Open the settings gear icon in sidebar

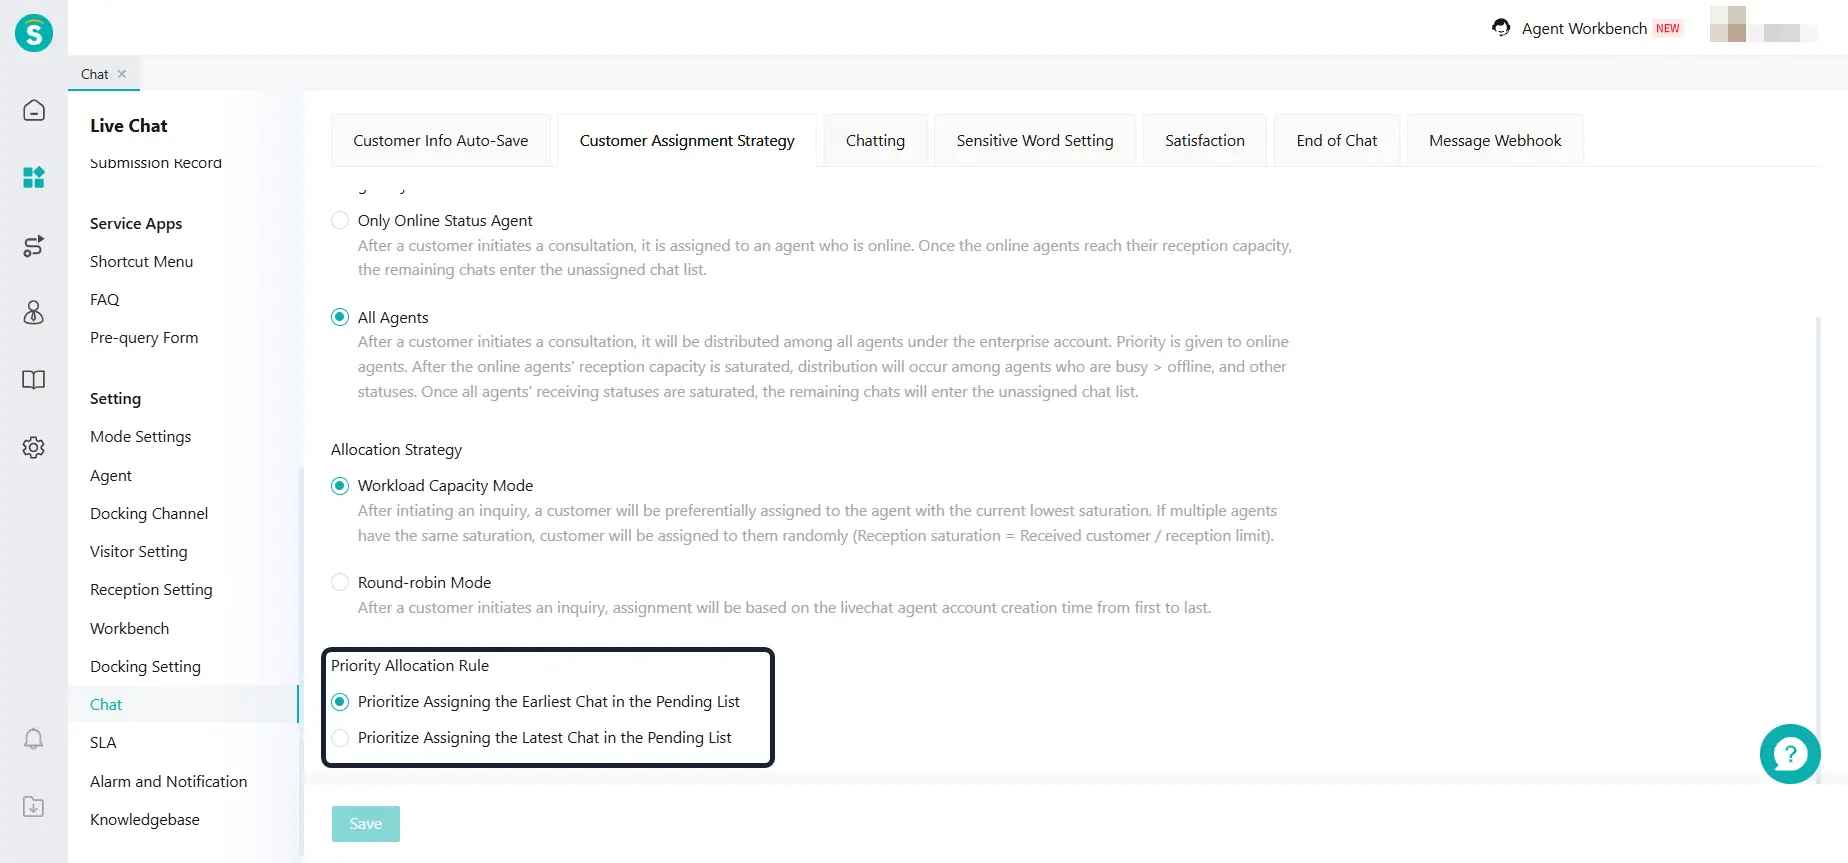click(34, 447)
